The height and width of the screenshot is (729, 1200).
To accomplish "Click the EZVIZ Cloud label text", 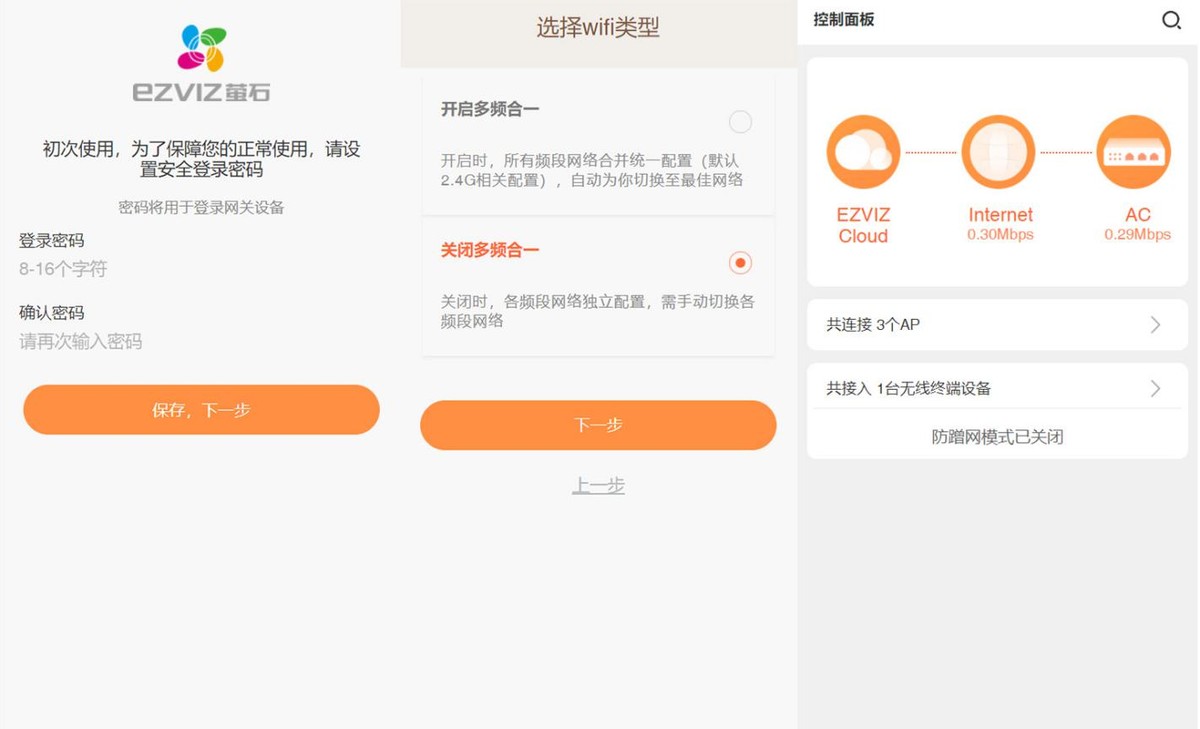I will (x=863, y=225).
